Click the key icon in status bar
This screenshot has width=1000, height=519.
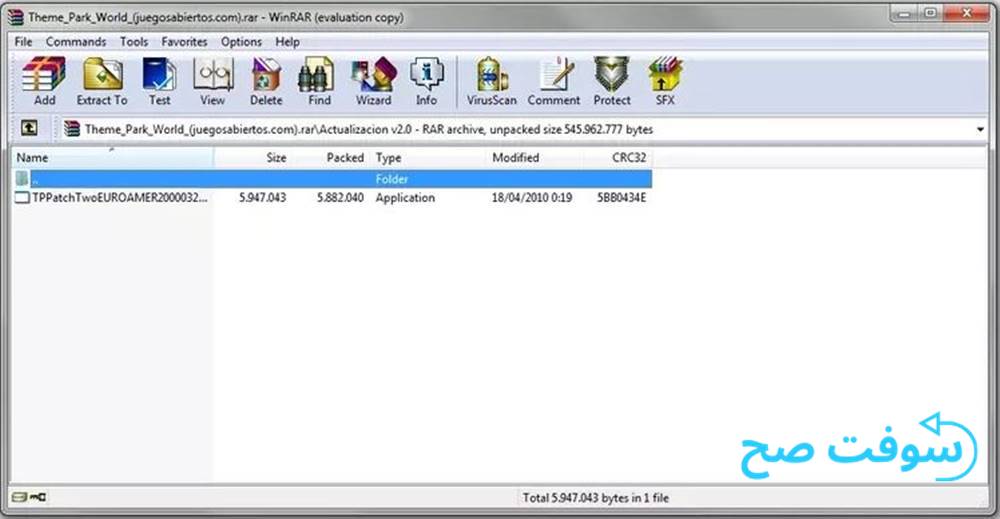point(38,497)
